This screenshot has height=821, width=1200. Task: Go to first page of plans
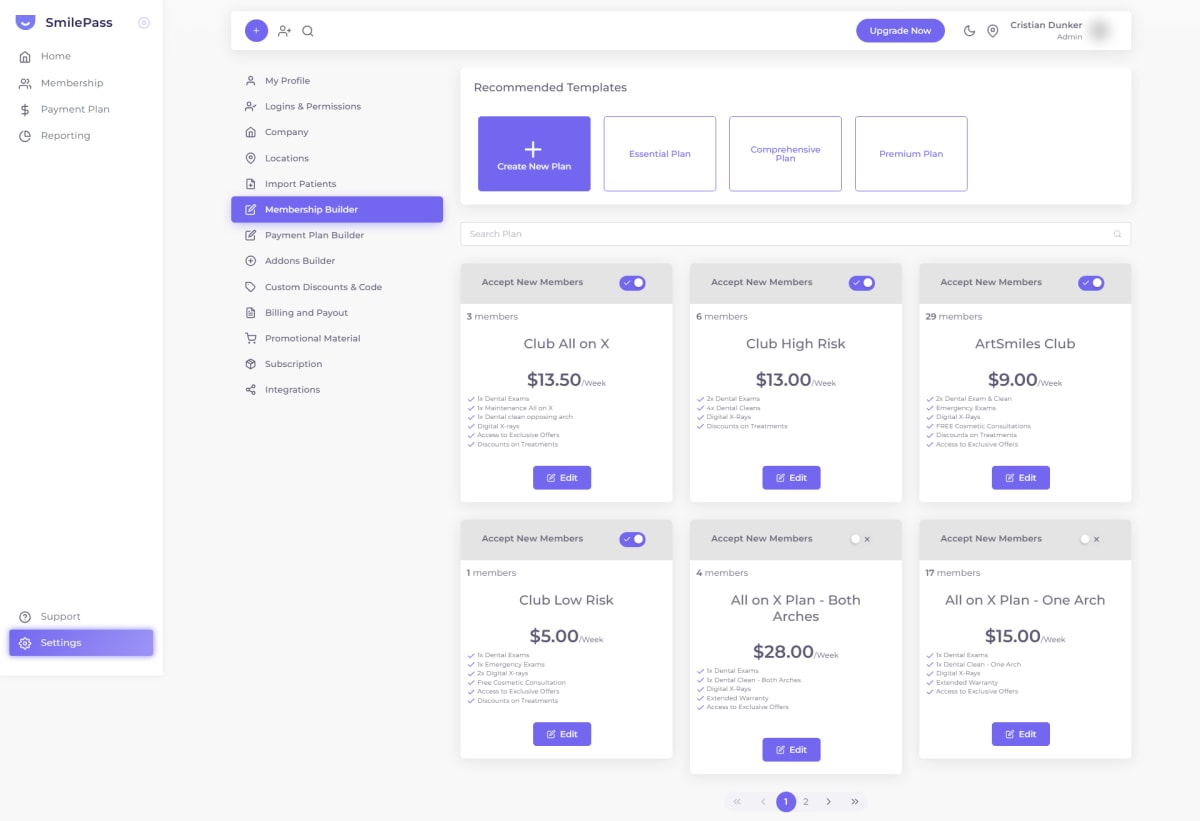(737, 802)
